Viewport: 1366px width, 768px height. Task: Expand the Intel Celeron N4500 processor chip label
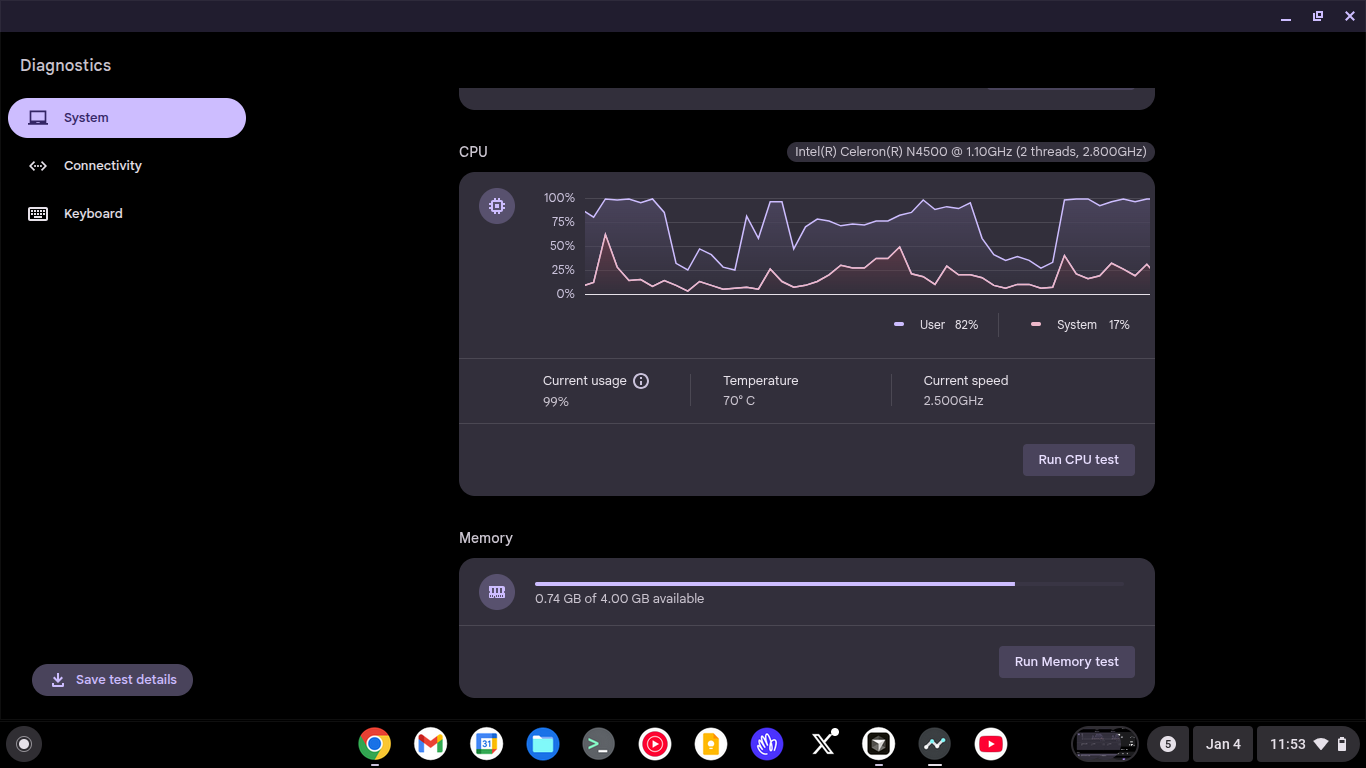[x=969, y=151]
